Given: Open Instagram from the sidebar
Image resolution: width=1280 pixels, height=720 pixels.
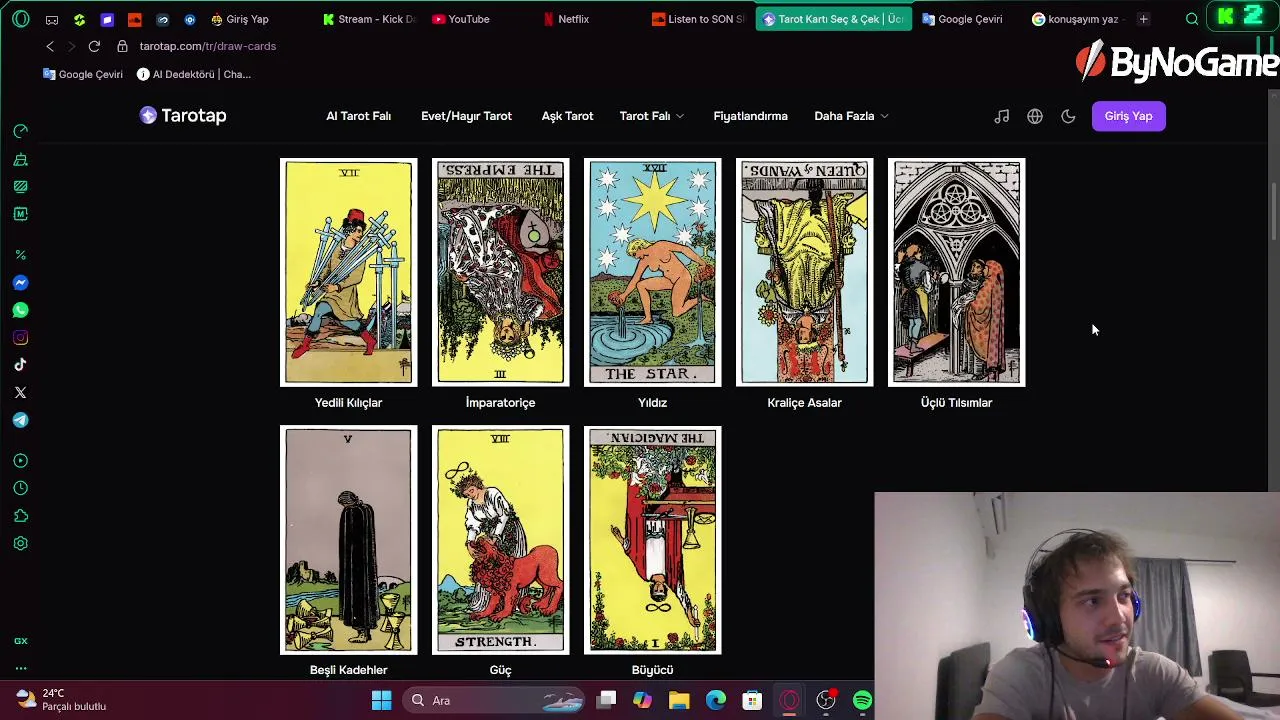Looking at the screenshot, I should pos(20,338).
